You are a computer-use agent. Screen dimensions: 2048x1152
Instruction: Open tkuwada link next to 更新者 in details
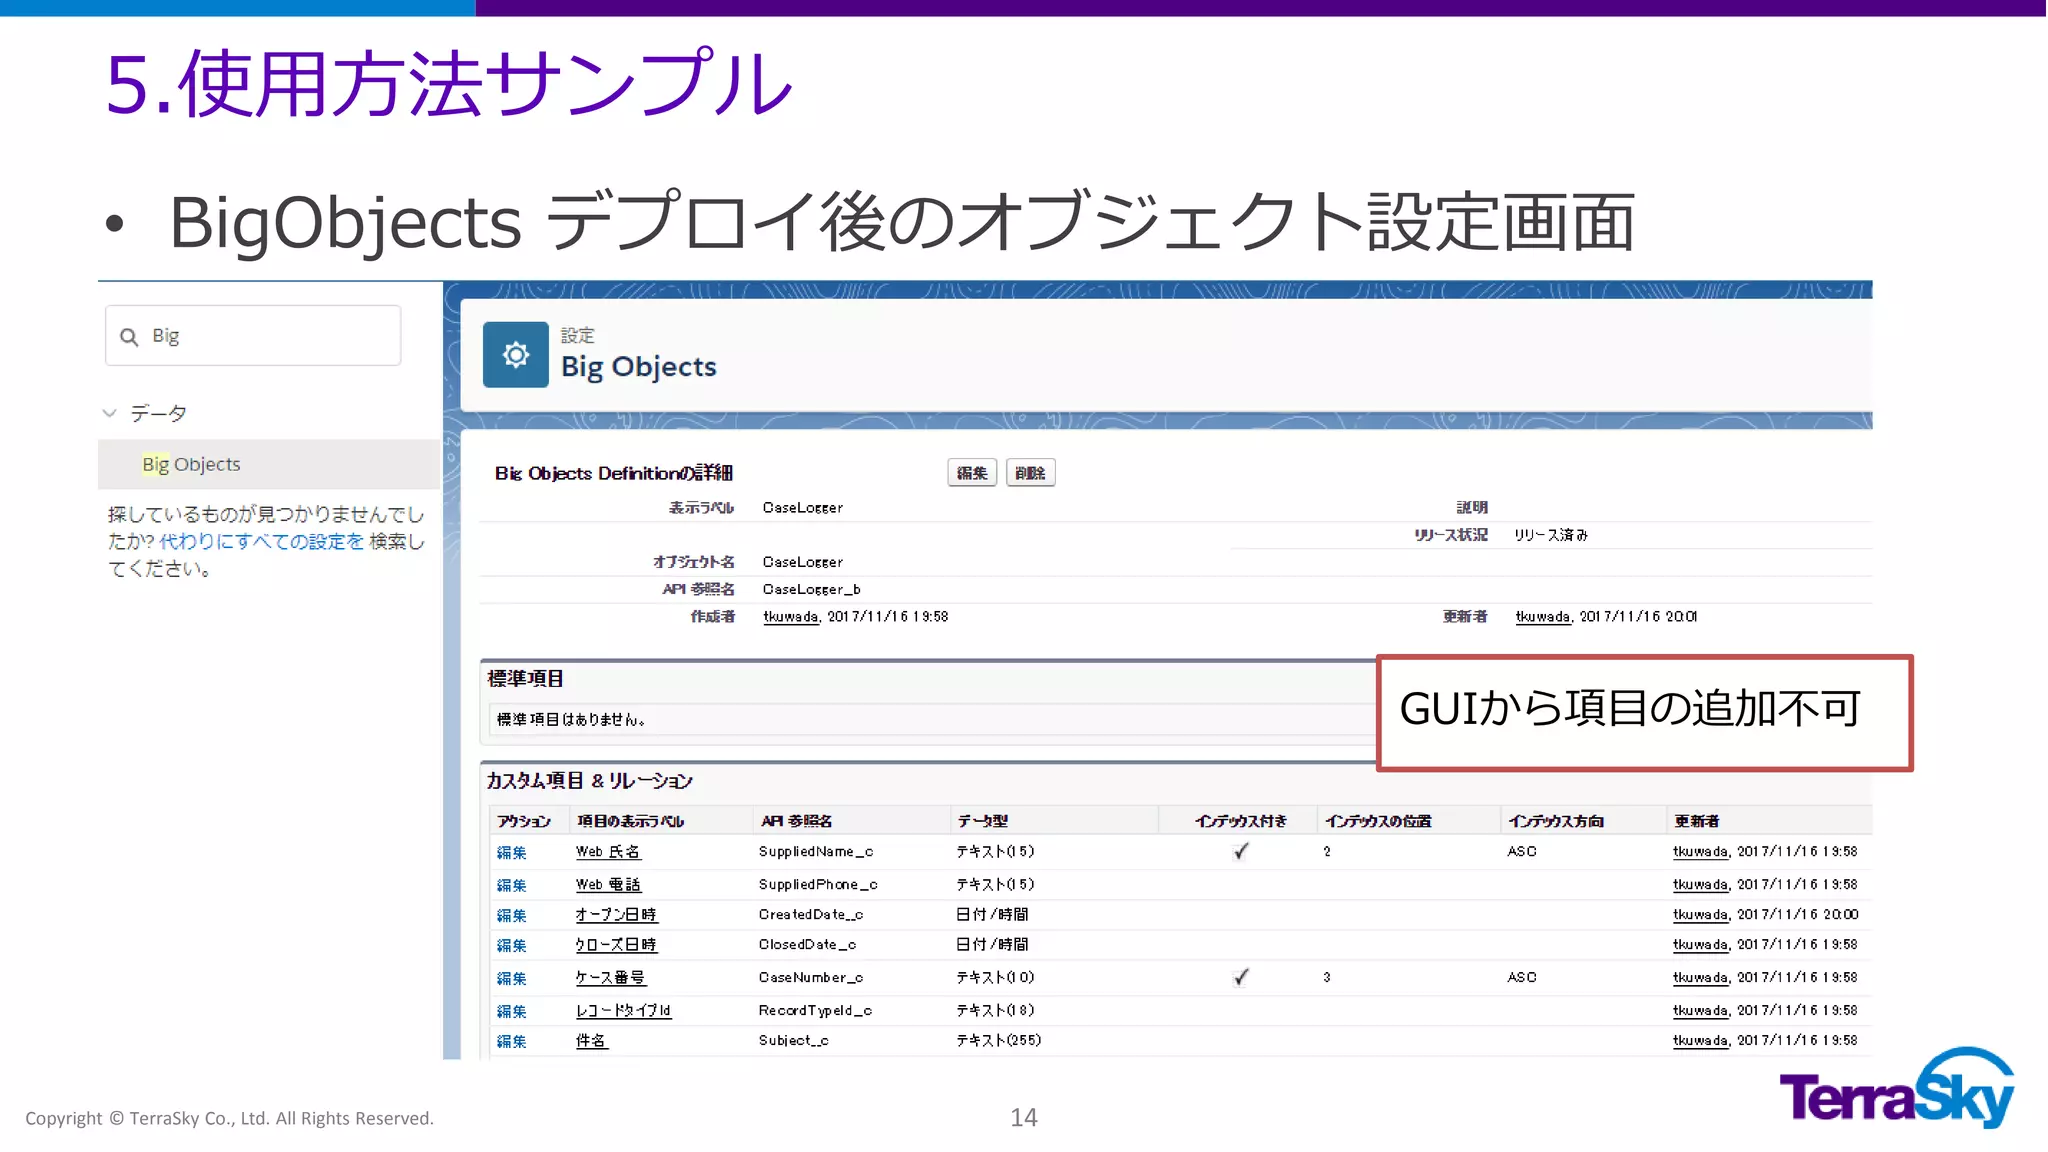(1543, 617)
